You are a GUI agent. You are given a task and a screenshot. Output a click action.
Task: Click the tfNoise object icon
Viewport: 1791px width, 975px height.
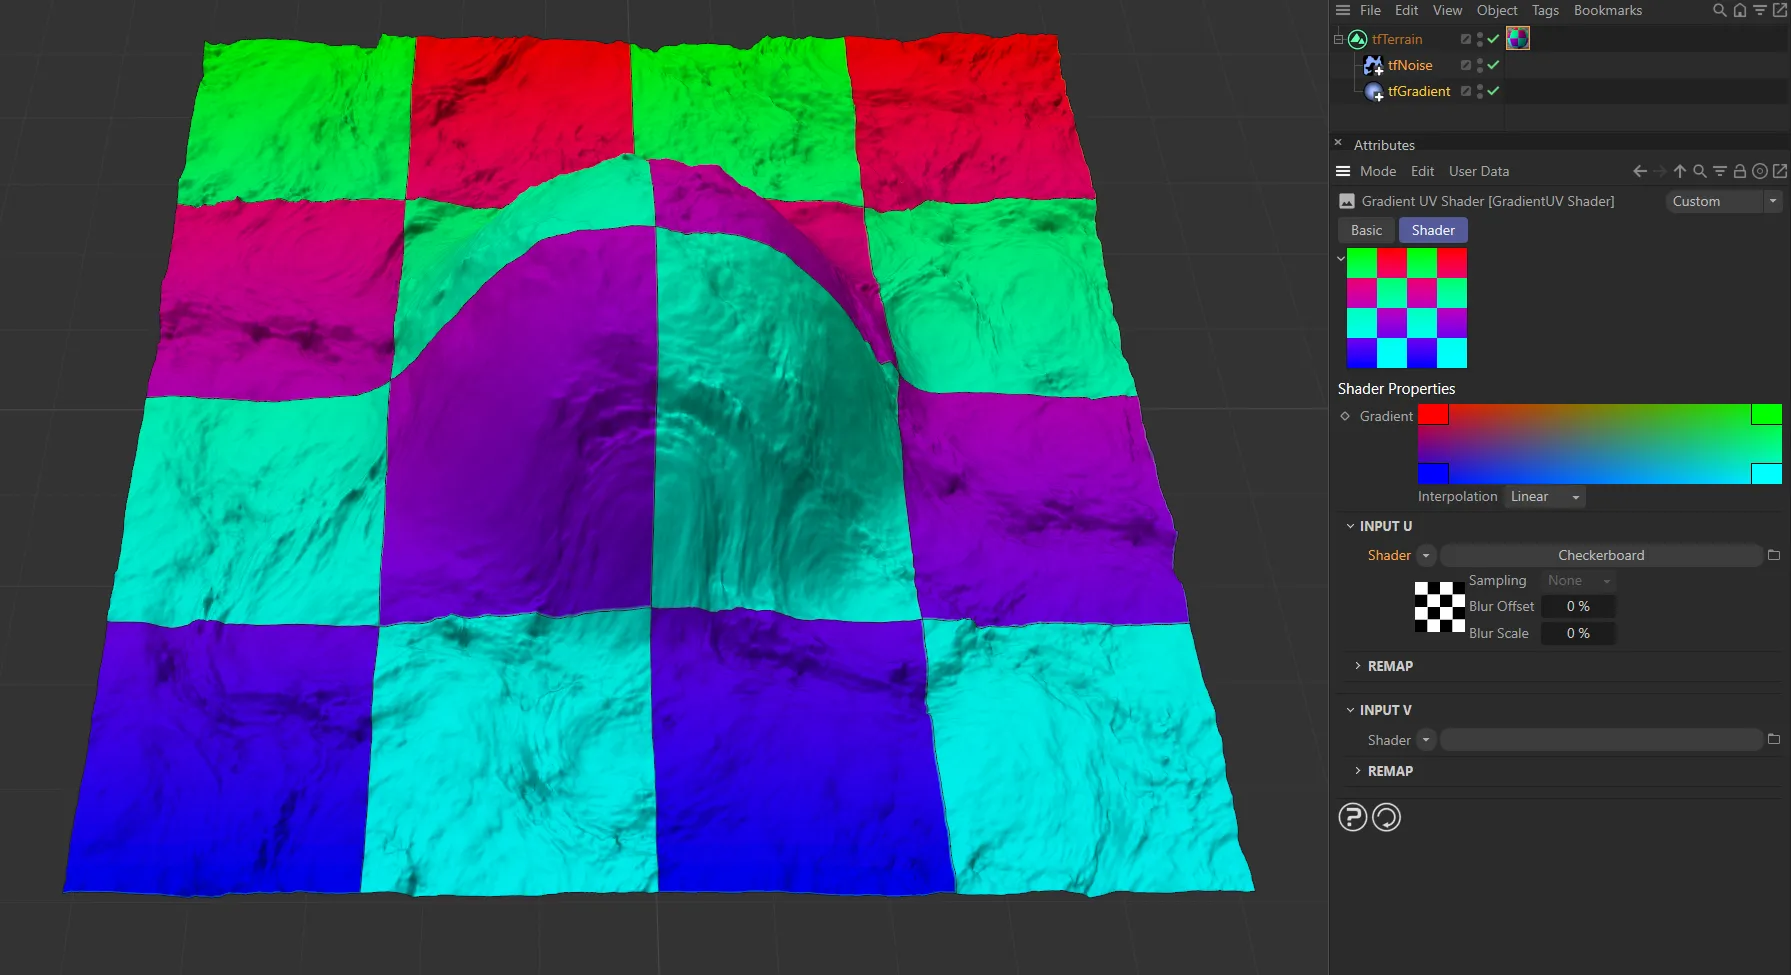click(x=1373, y=65)
